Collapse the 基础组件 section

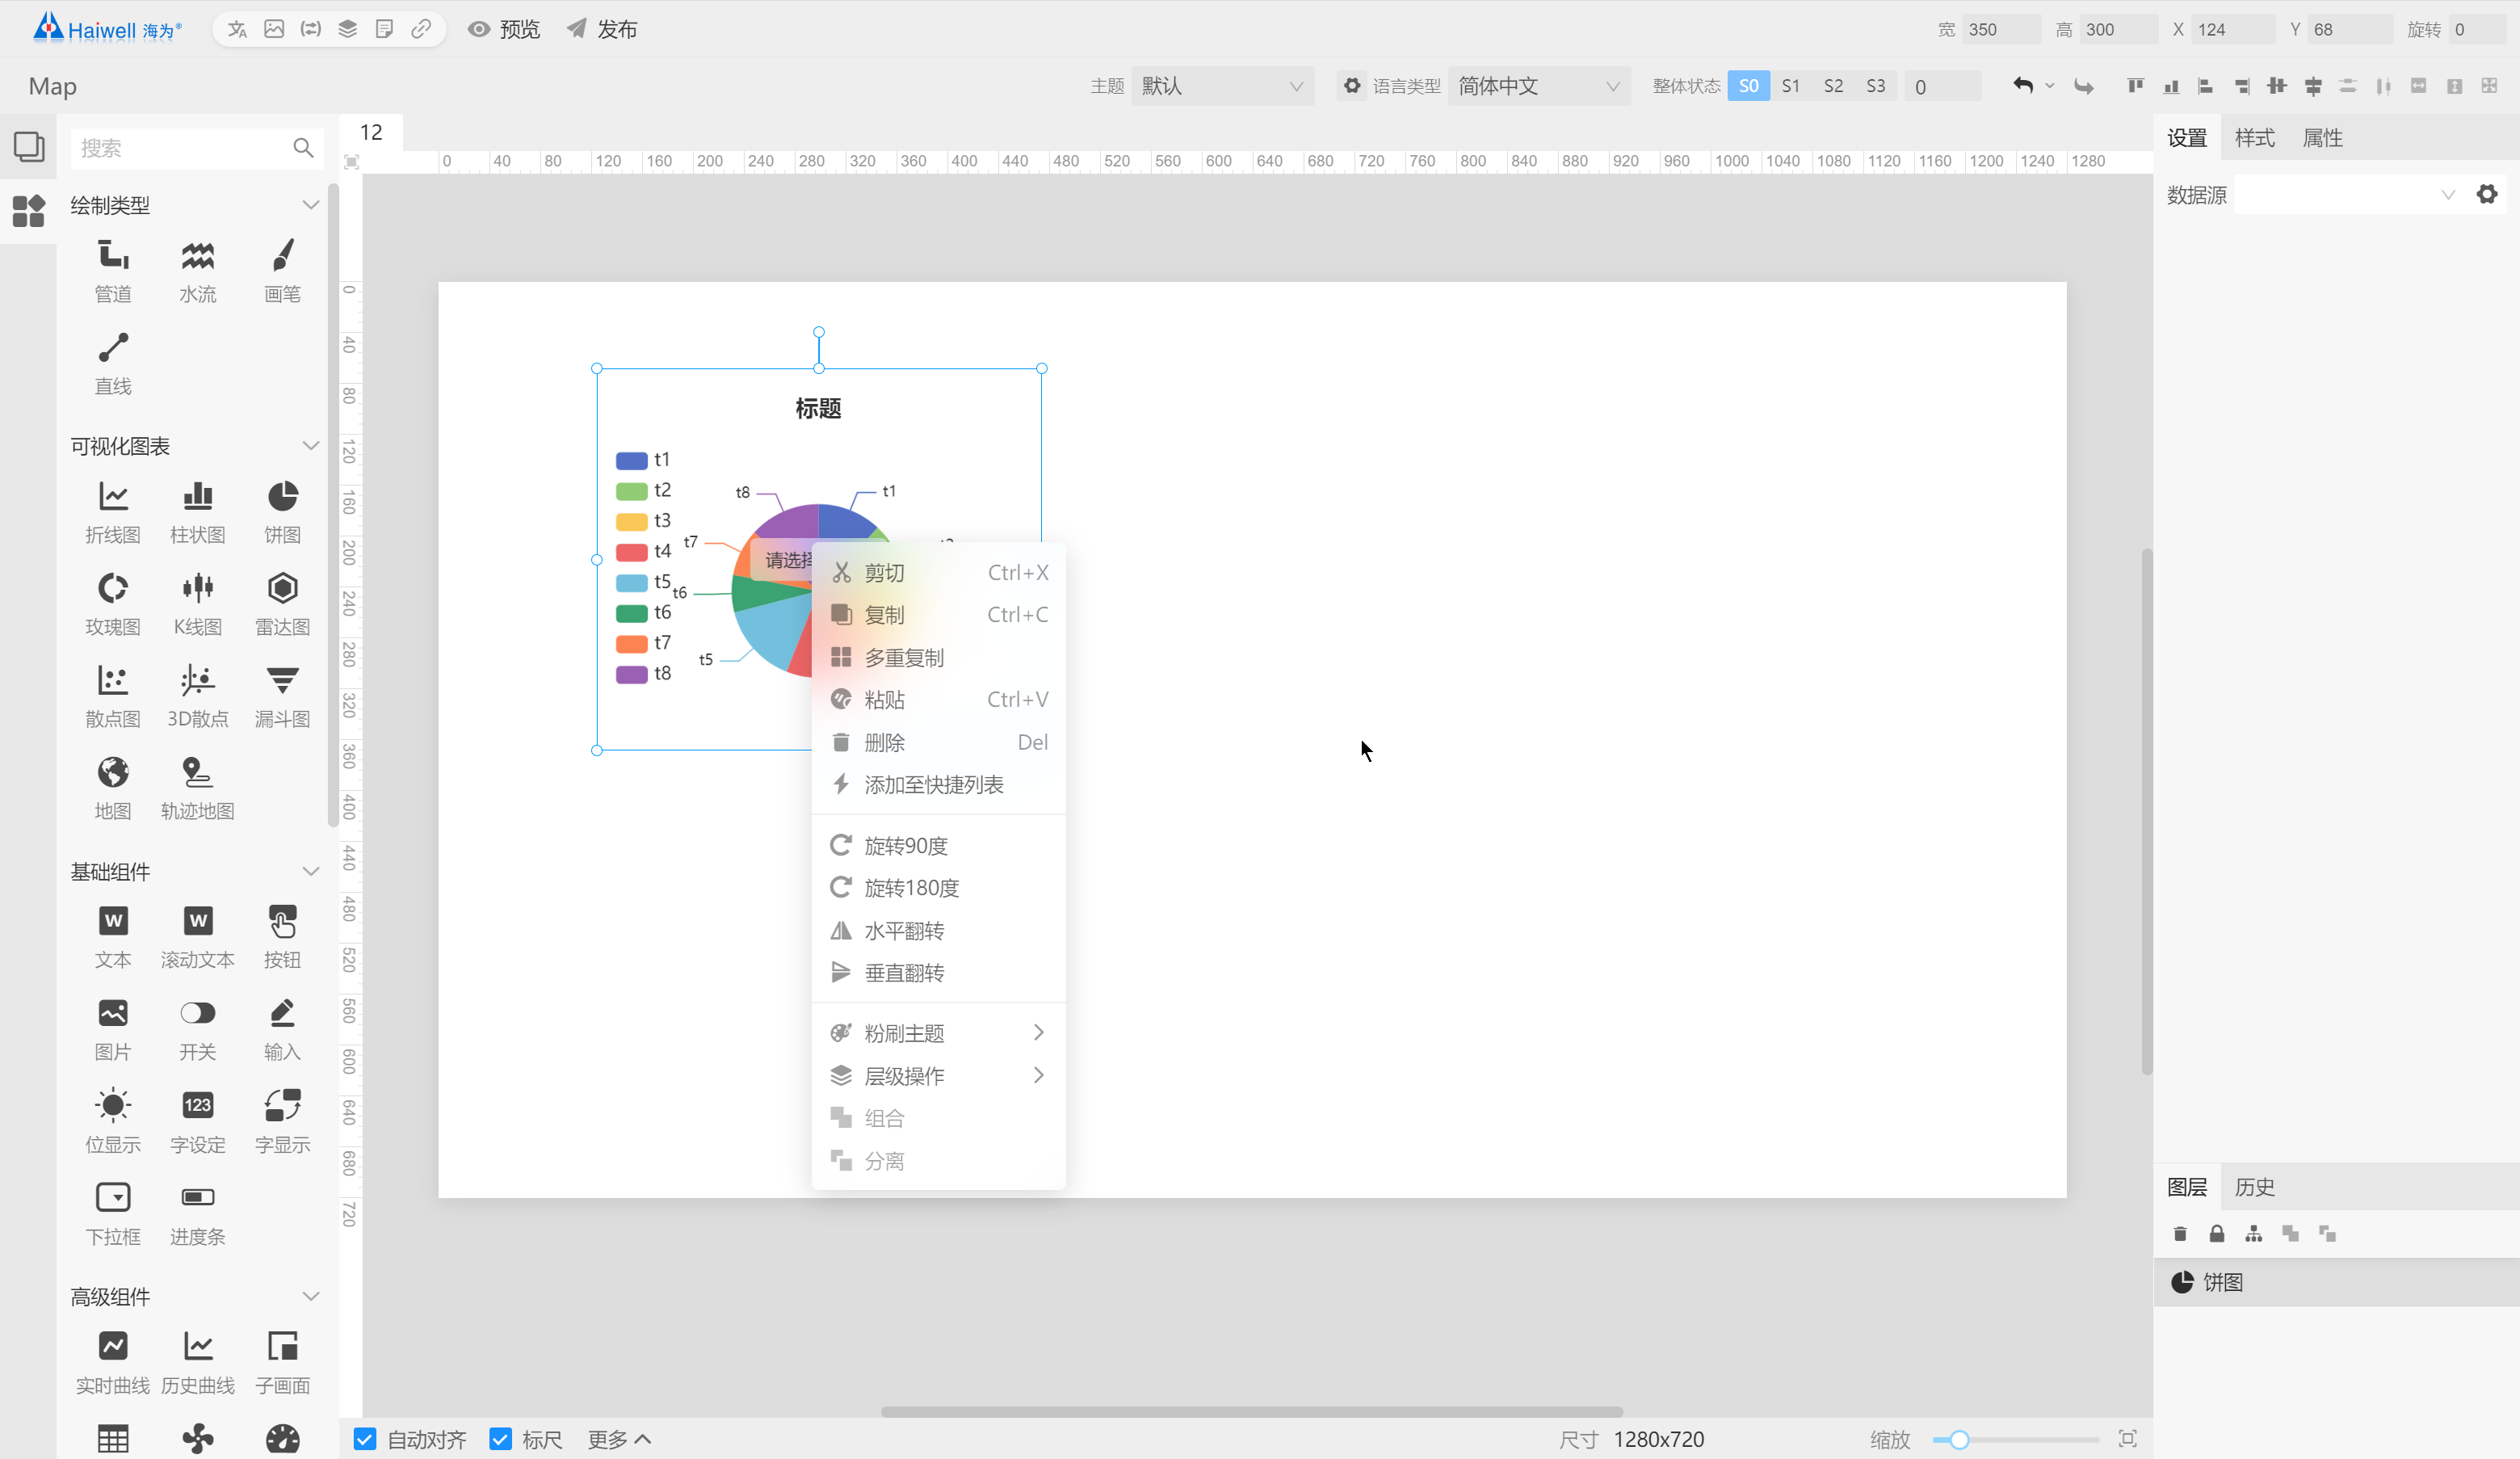[x=311, y=871]
